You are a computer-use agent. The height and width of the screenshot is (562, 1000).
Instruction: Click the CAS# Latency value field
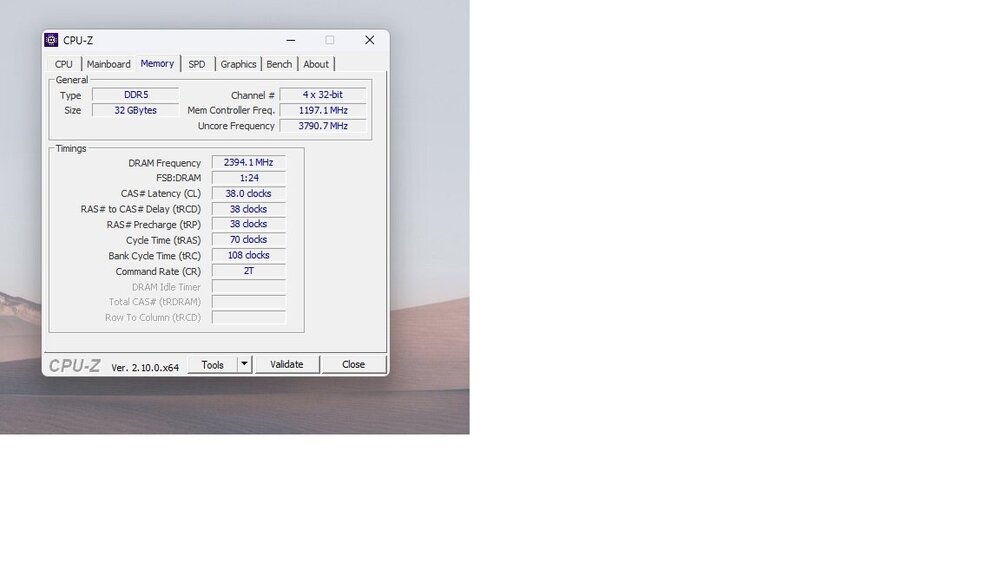[x=248, y=194]
